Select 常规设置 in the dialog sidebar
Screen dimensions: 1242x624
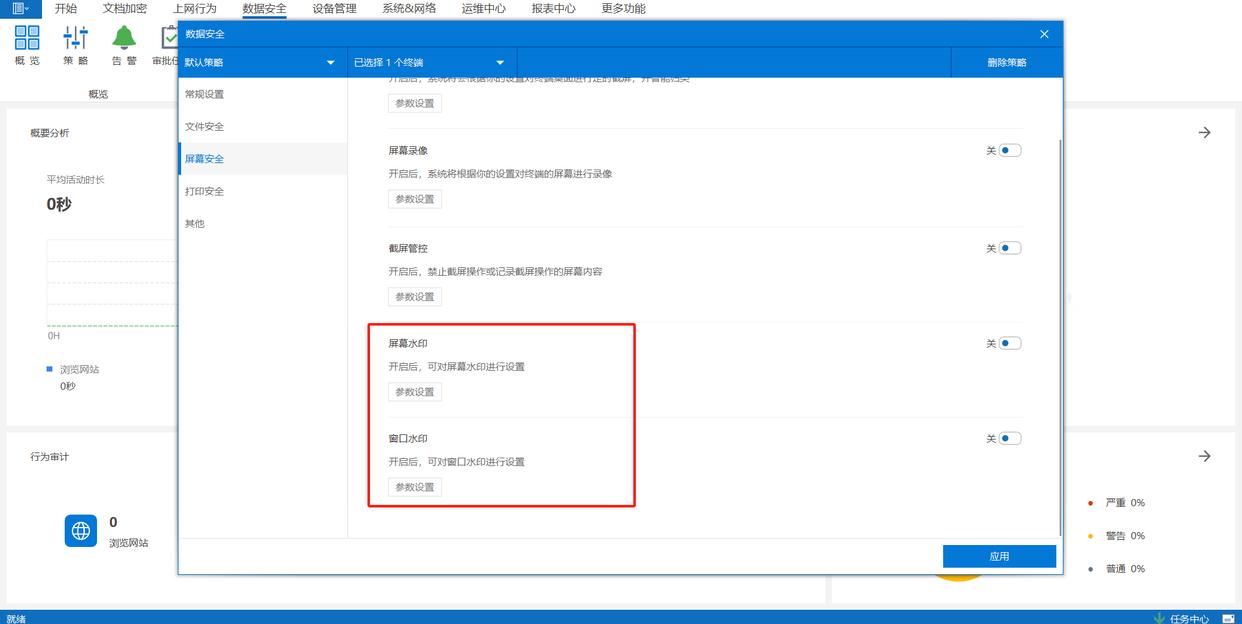(263, 94)
